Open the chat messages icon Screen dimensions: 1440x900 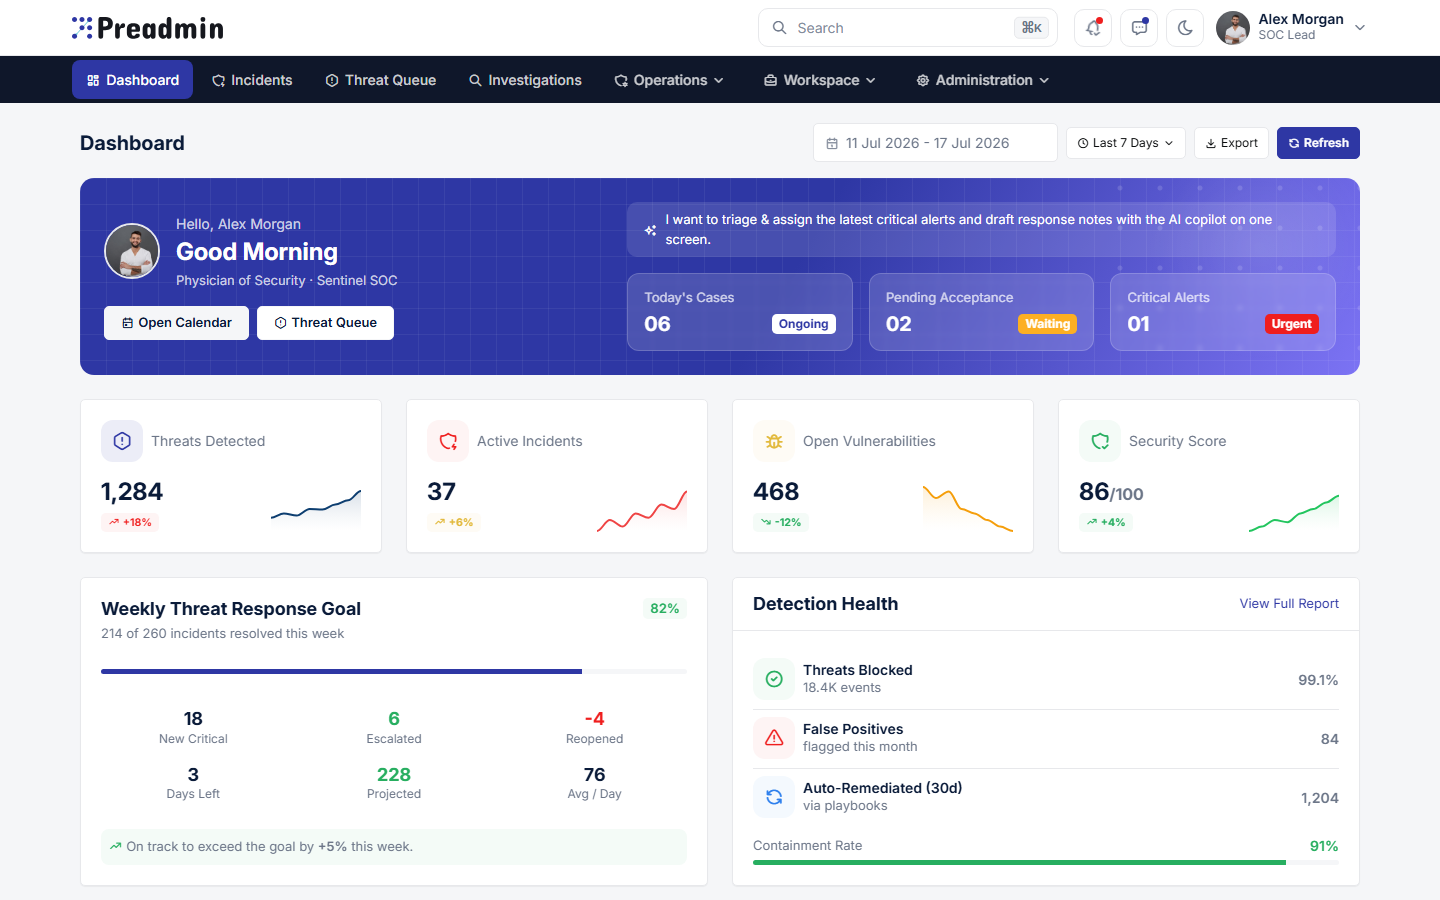(x=1139, y=28)
